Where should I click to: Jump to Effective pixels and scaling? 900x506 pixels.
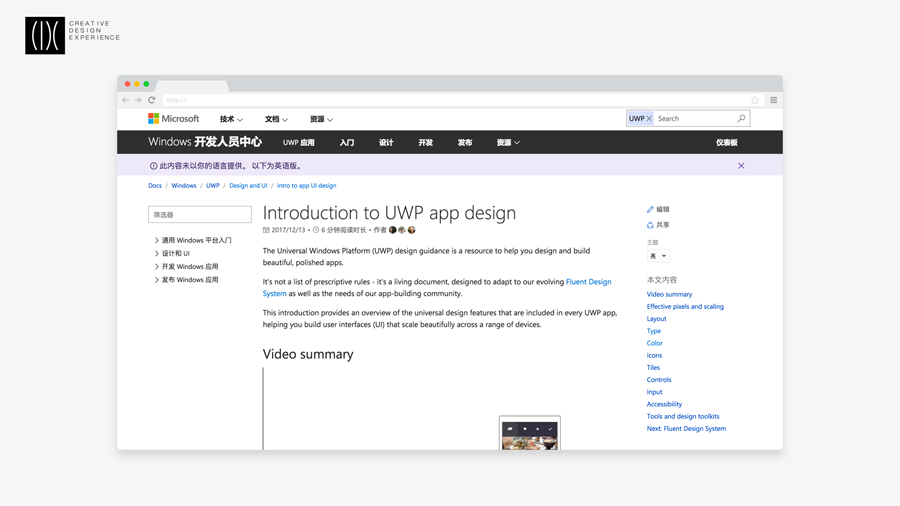point(685,306)
